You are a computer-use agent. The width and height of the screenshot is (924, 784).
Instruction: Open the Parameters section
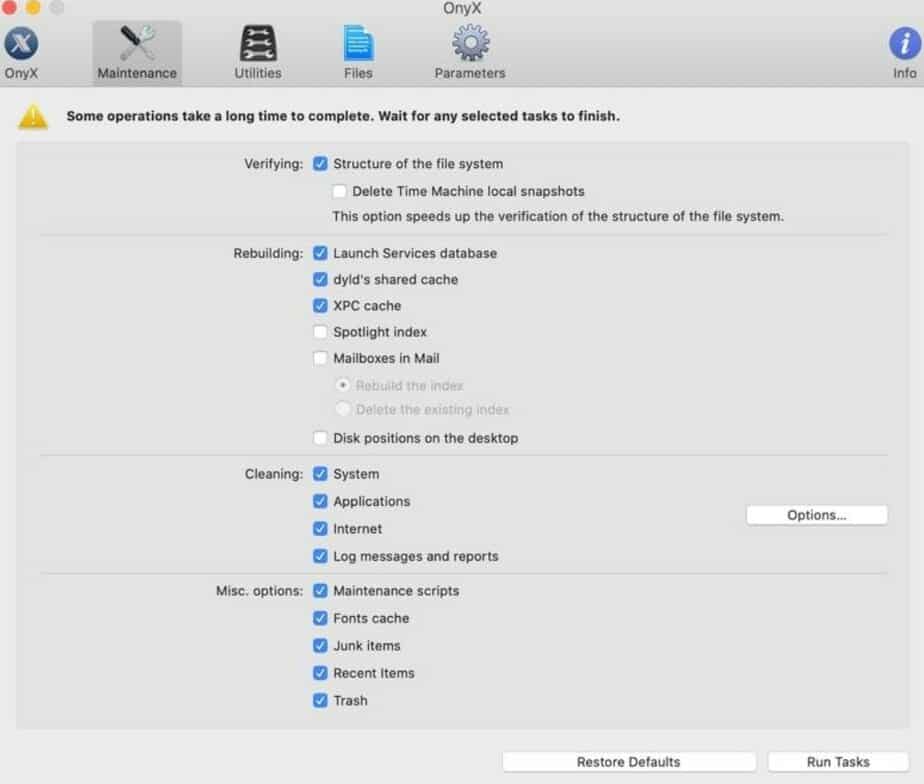click(469, 45)
